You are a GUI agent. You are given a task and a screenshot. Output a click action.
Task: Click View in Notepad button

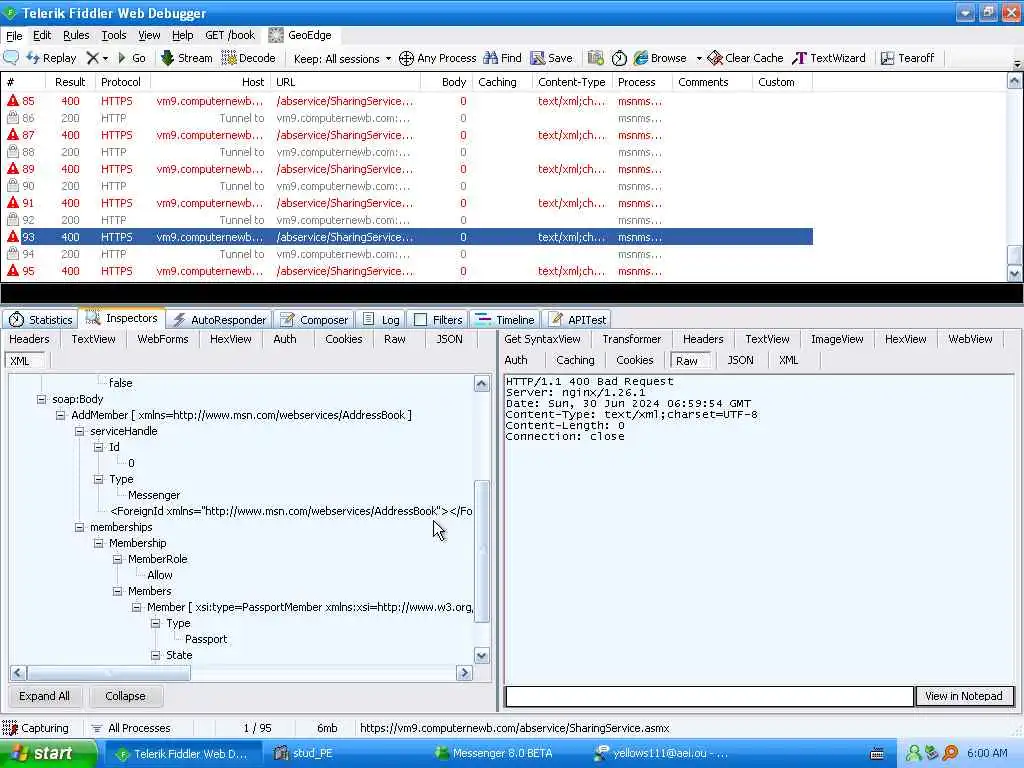pyautogui.click(x=963, y=696)
